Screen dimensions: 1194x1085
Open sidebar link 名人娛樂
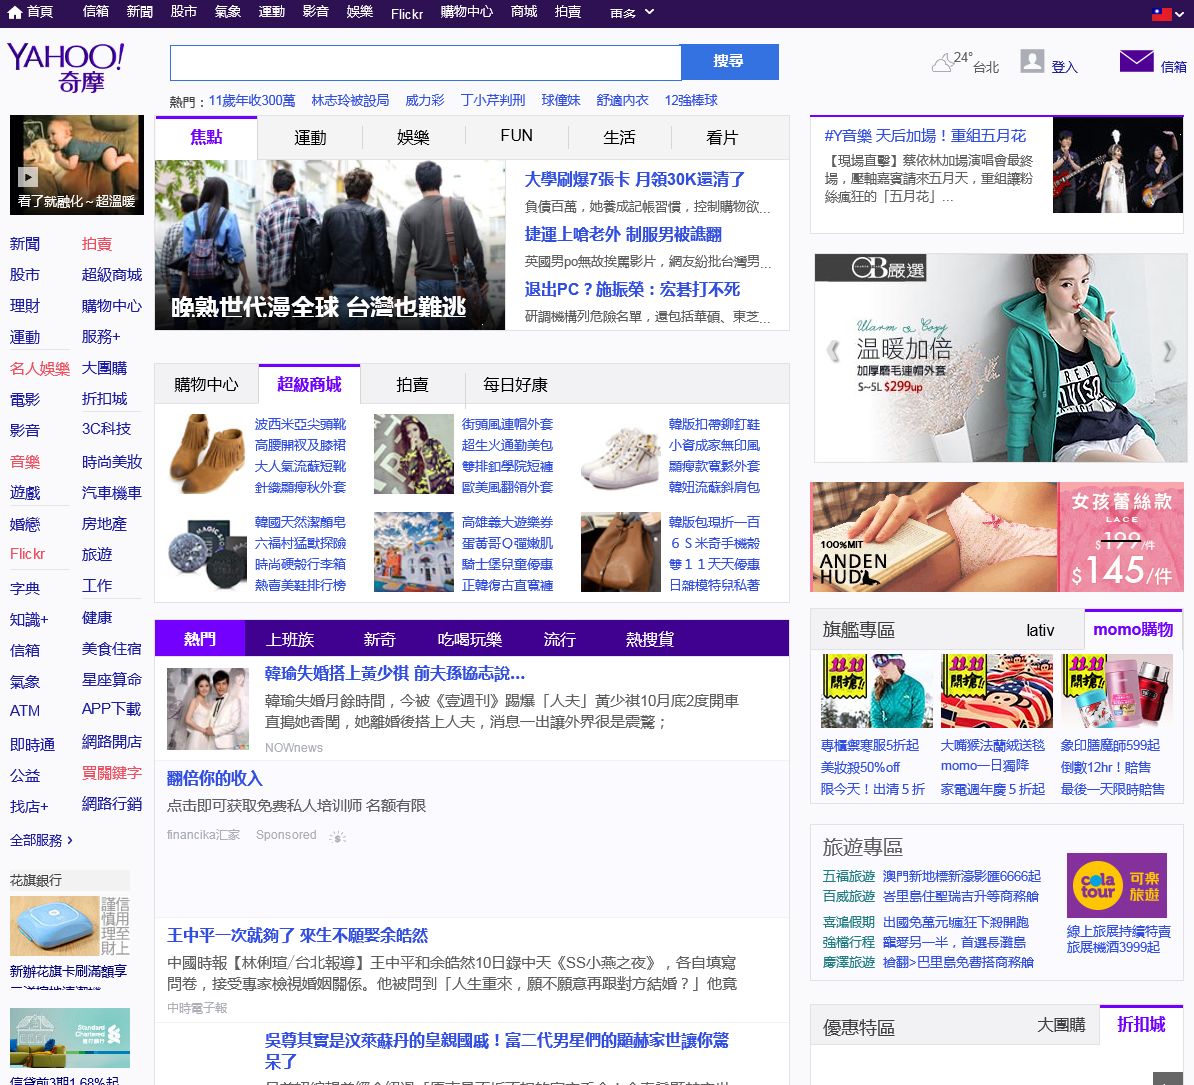click(x=40, y=369)
